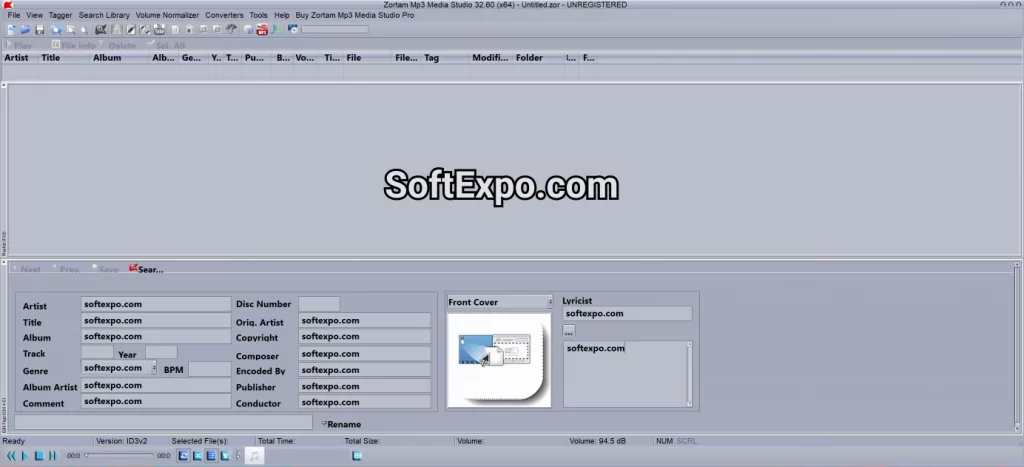Click the Save button in tag editor

[104, 269]
